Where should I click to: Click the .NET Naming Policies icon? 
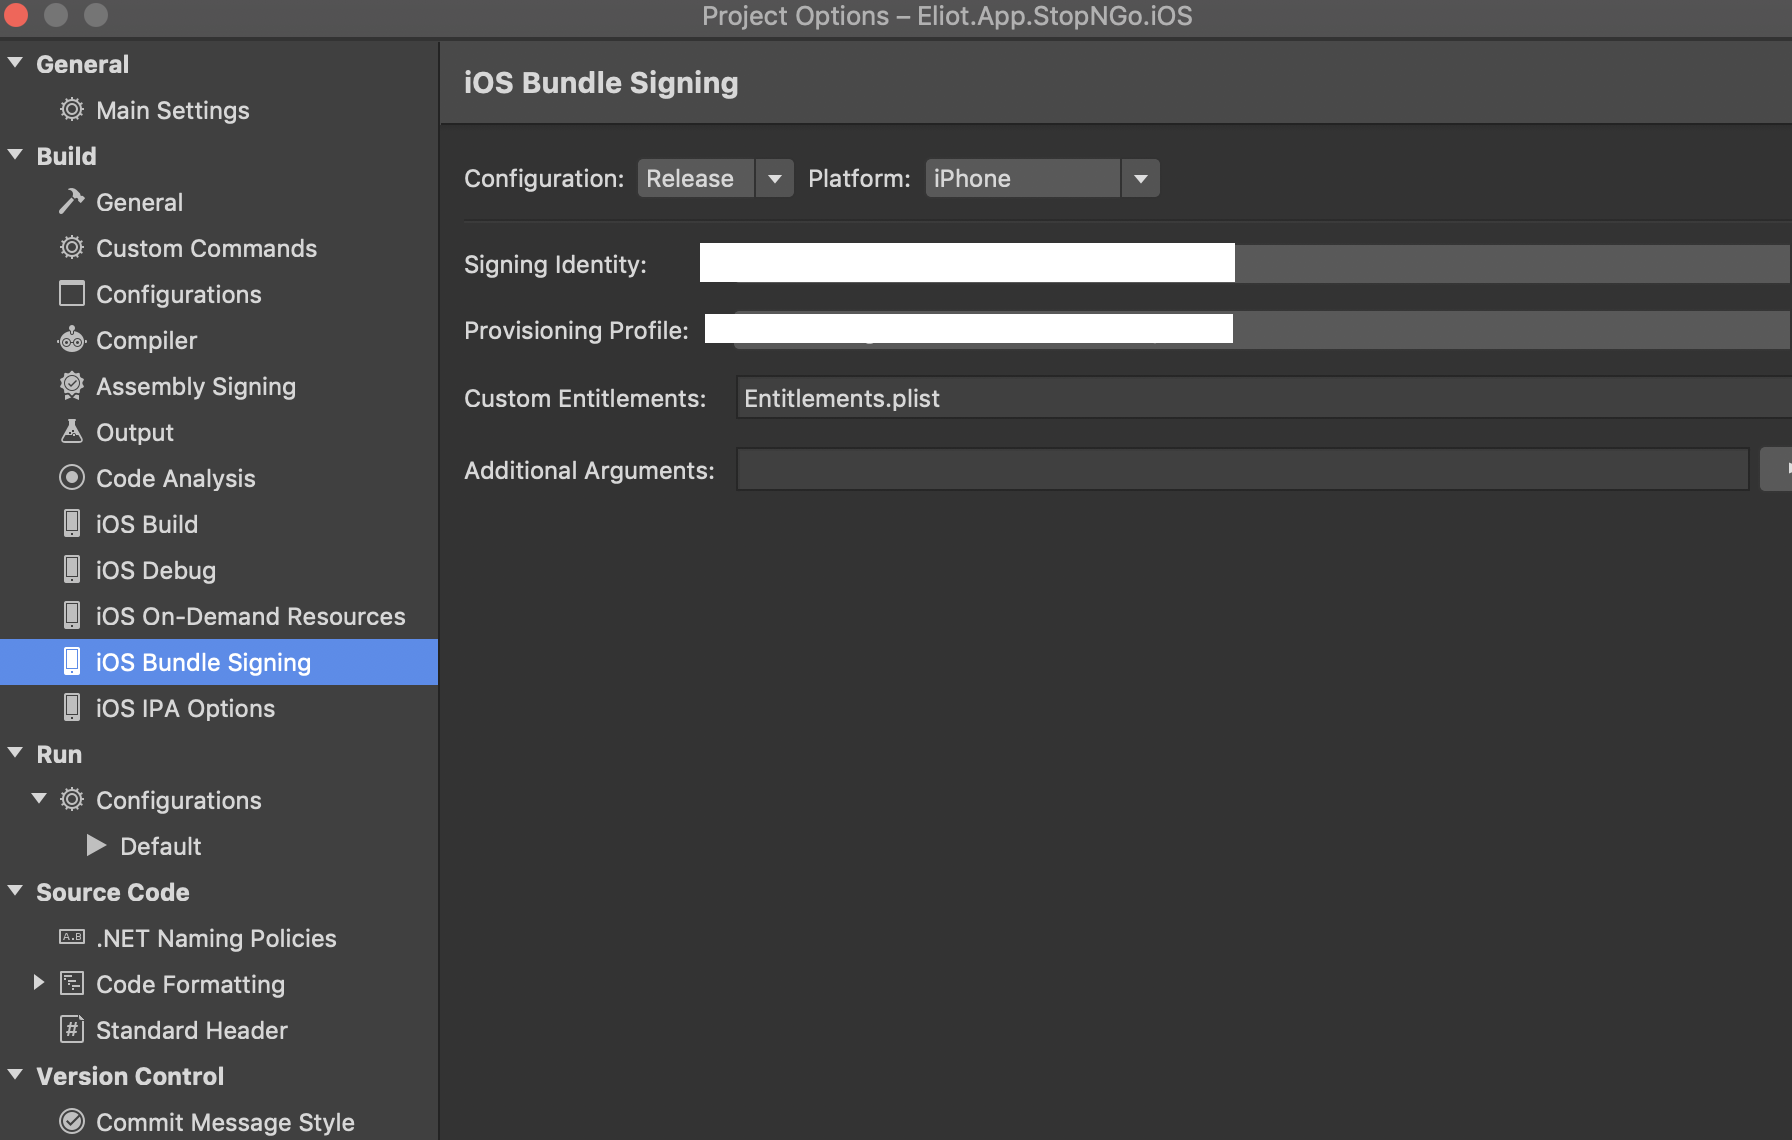(x=72, y=938)
